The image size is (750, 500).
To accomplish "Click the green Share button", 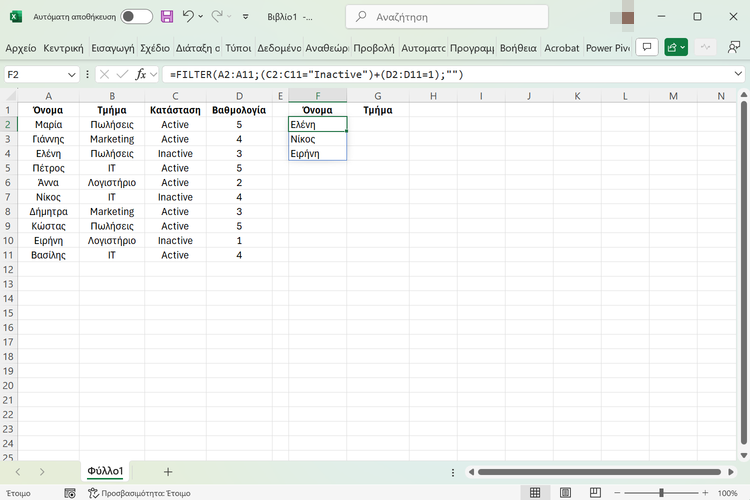I will click(676, 47).
